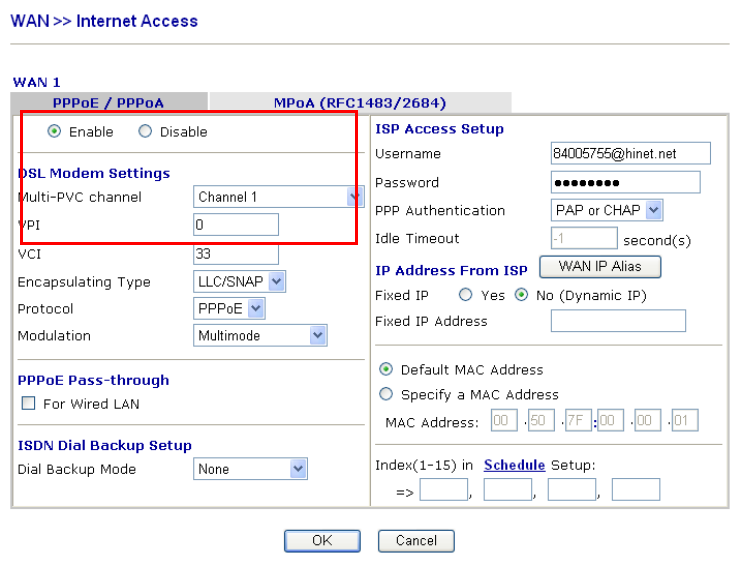Switch to the PPPoE / PPPoA tab

[x=109, y=103]
